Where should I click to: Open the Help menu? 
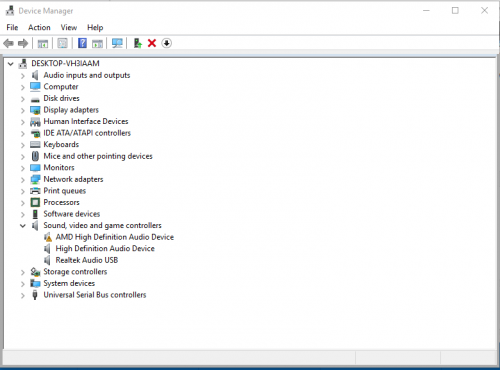pos(95,27)
